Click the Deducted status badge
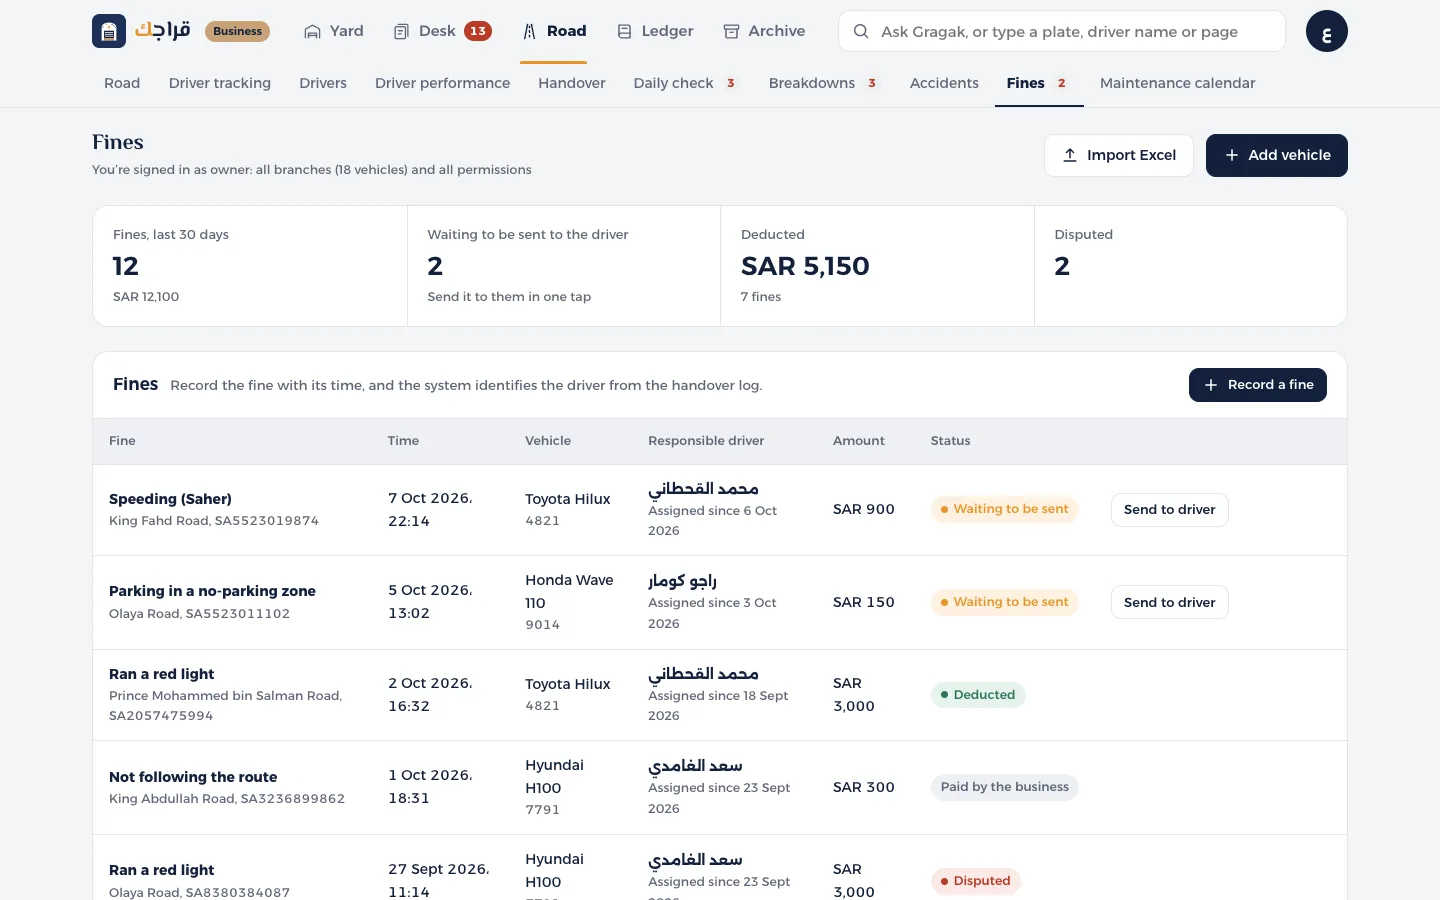1440x900 pixels. coord(978,695)
